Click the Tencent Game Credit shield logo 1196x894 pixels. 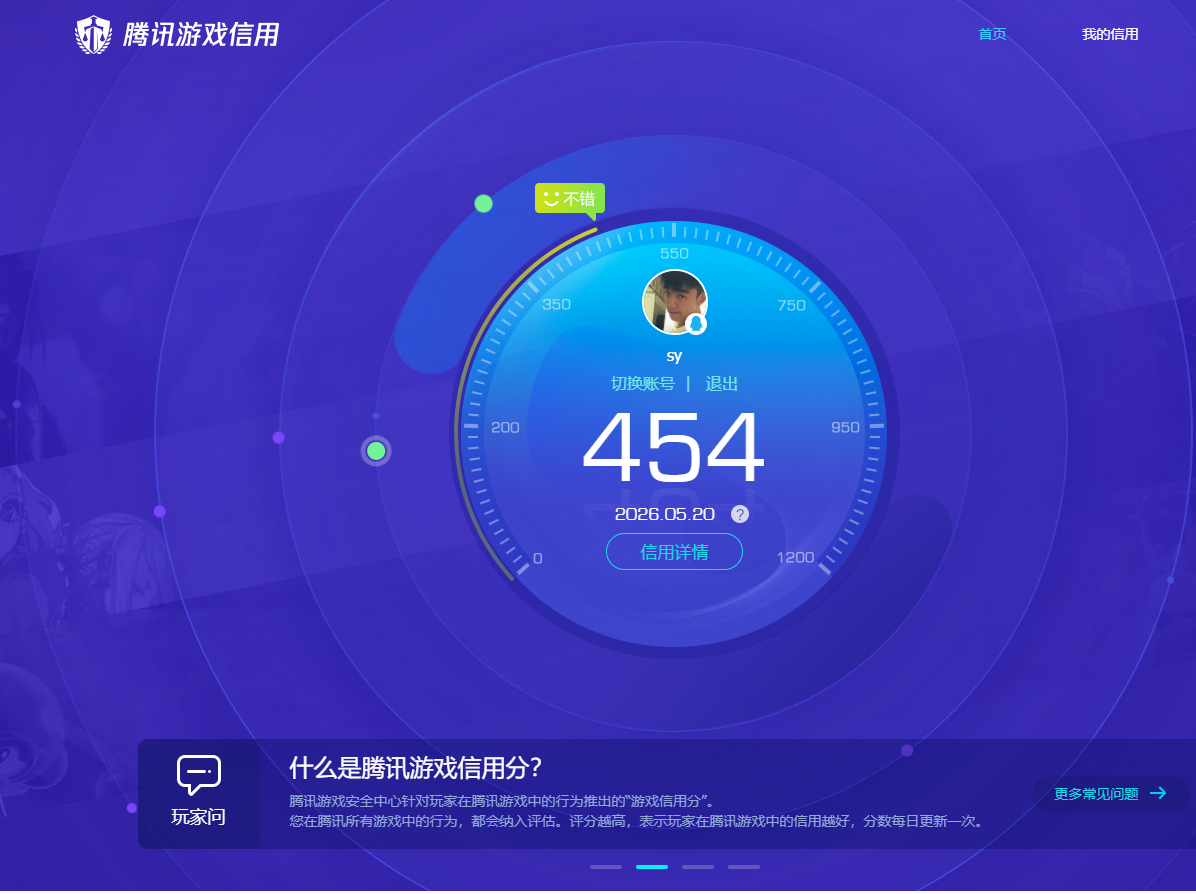(93, 34)
